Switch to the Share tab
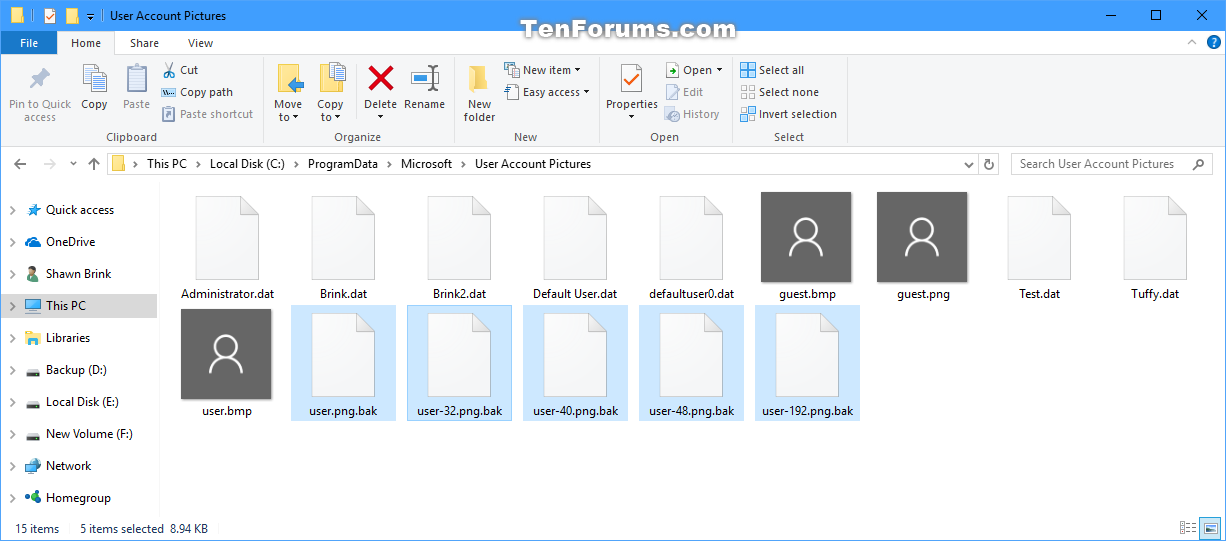The height and width of the screenshot is (541, 1226). coord(144,43)
